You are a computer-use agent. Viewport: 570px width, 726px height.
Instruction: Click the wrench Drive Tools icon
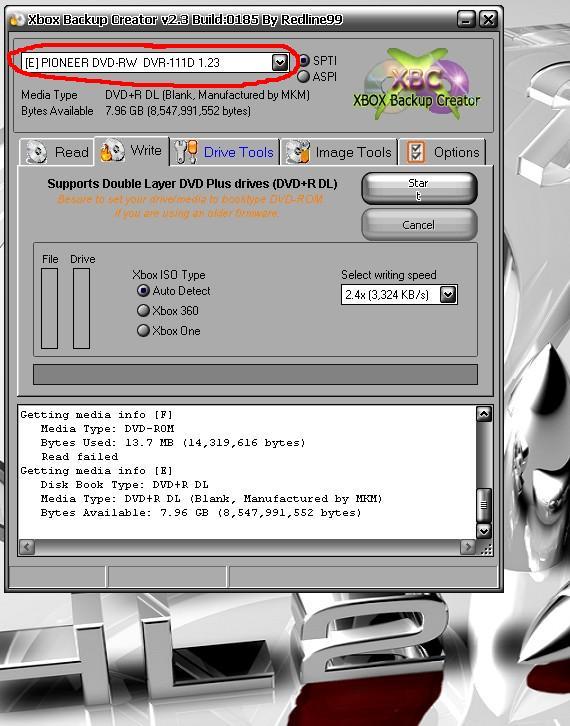186,152
